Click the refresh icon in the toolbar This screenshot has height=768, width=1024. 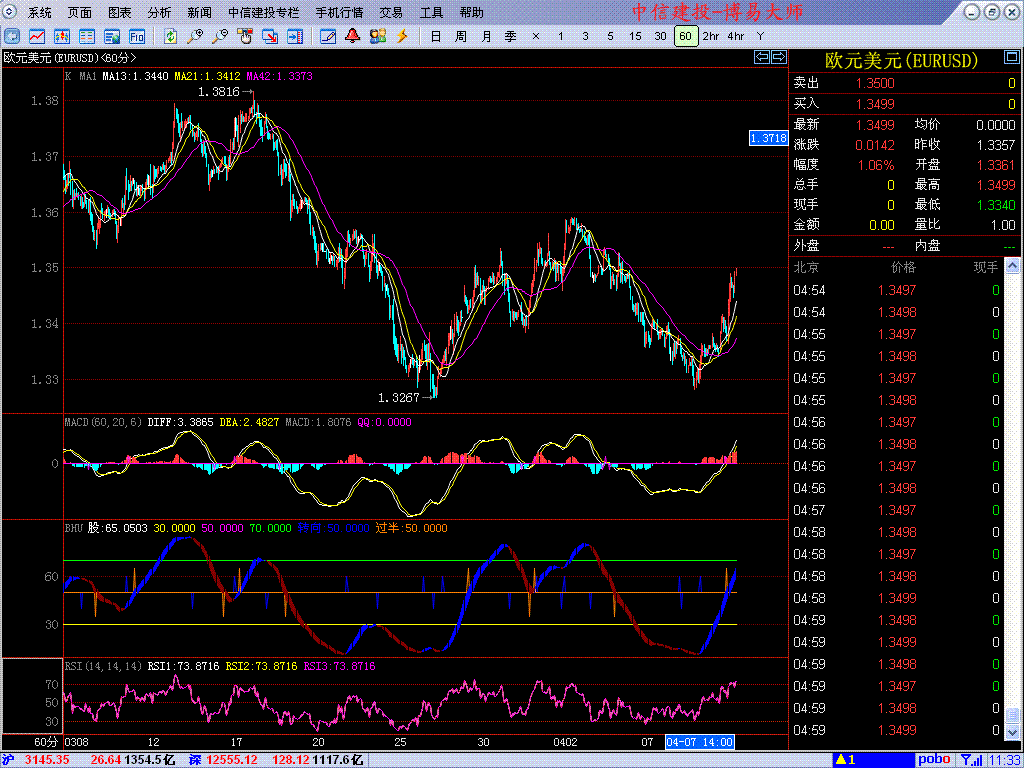(x=171, y=36)
